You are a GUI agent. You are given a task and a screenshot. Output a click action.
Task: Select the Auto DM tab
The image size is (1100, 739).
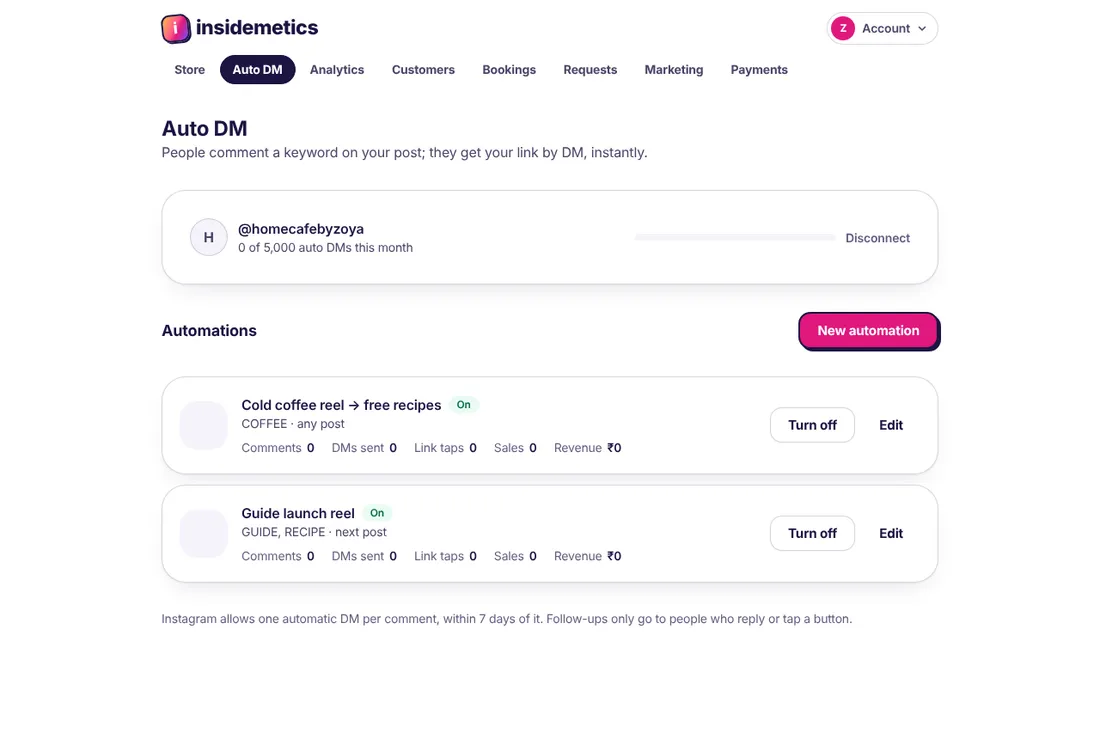[x=257, y=69]
